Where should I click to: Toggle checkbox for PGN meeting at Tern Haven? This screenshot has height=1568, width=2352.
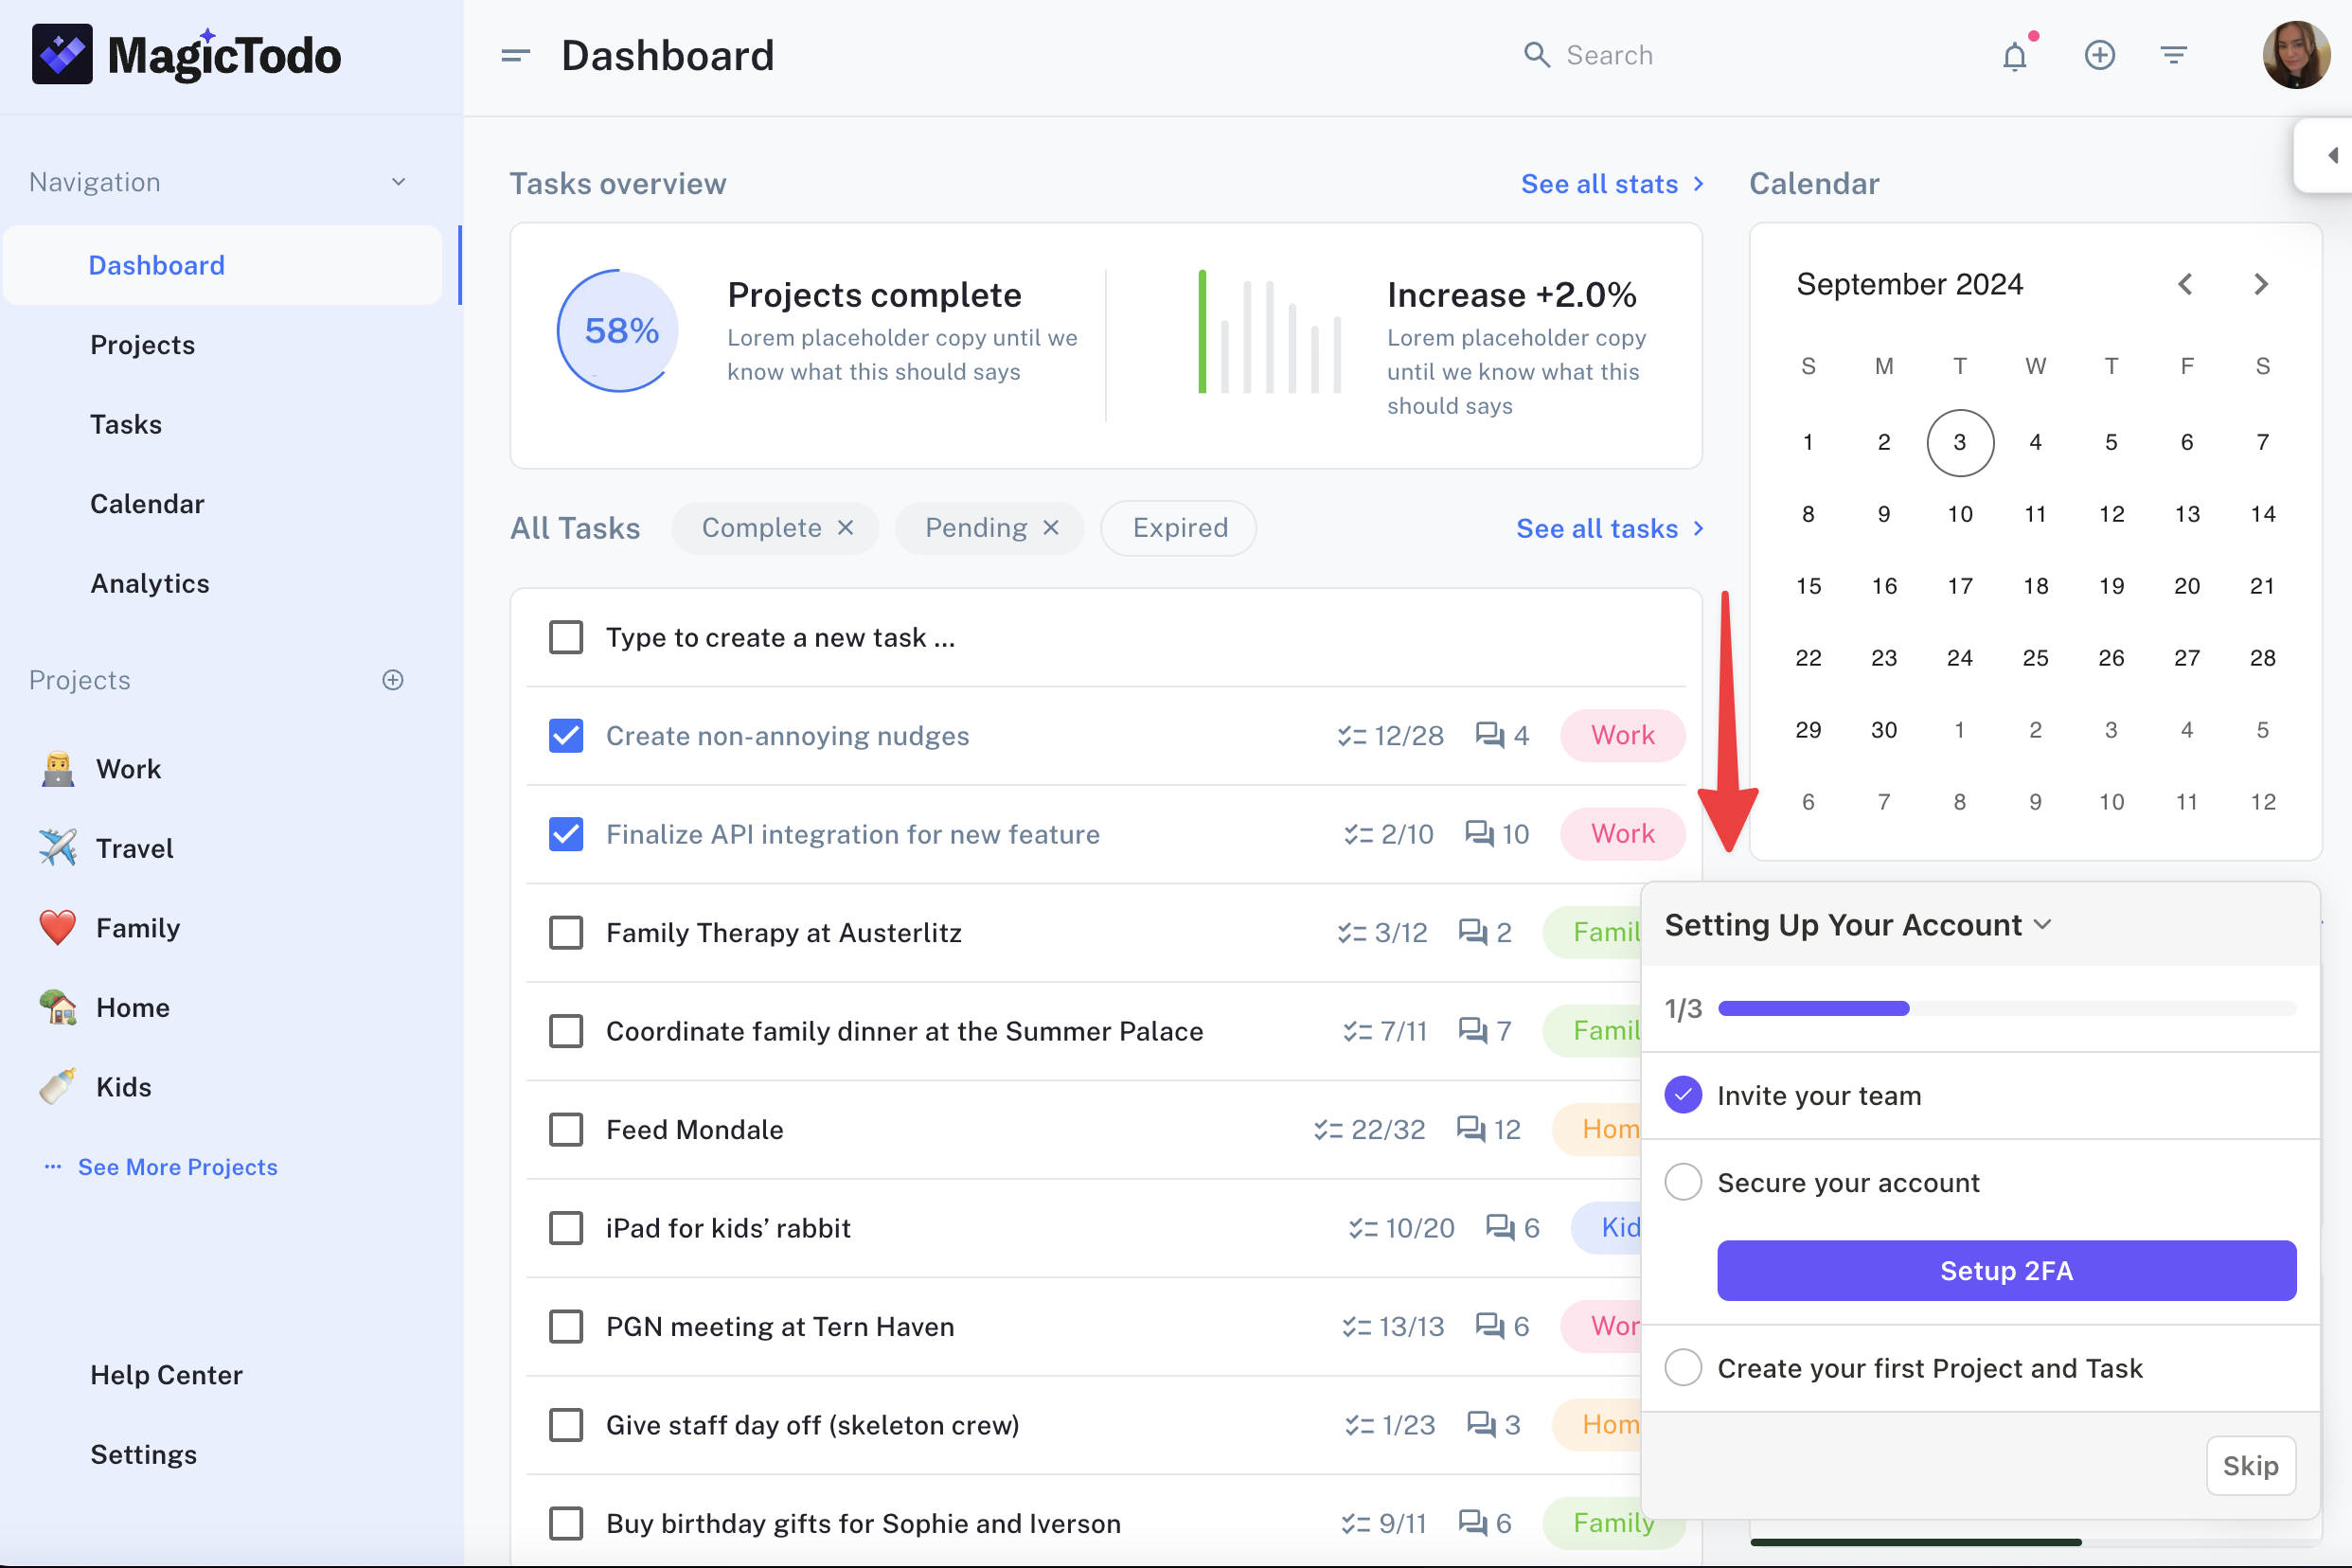click(565, 1325)
